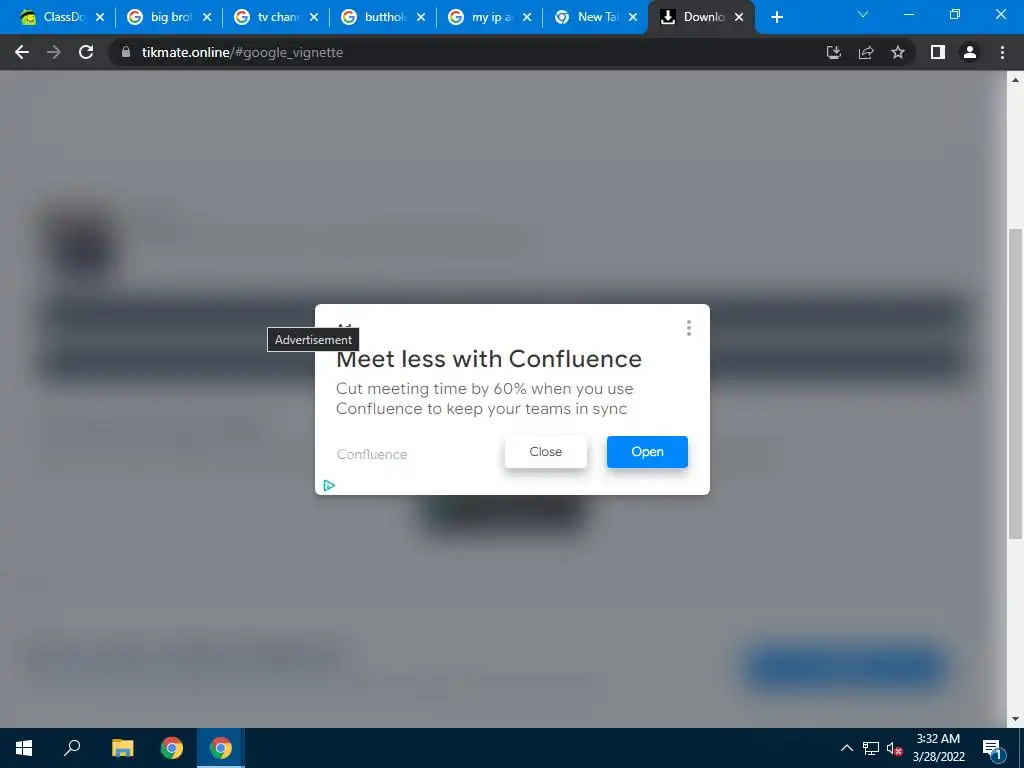Click the scrollbar up arrow

click(x=1015, y=80)
